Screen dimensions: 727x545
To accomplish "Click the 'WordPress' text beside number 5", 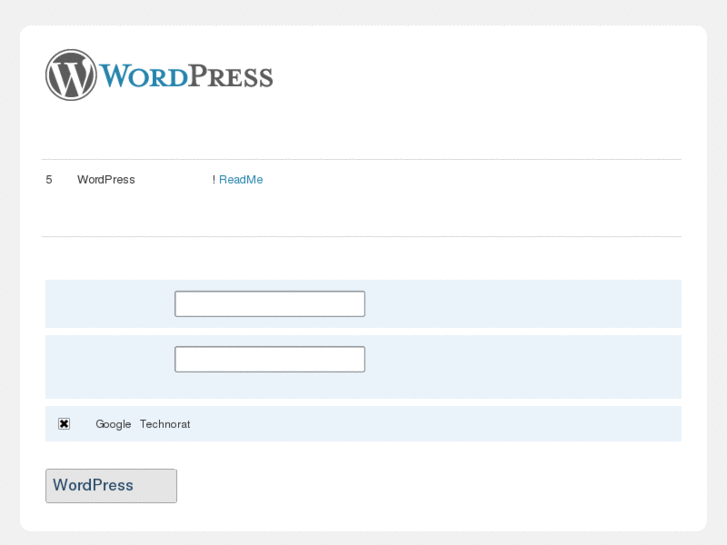I will click(106, 180).
